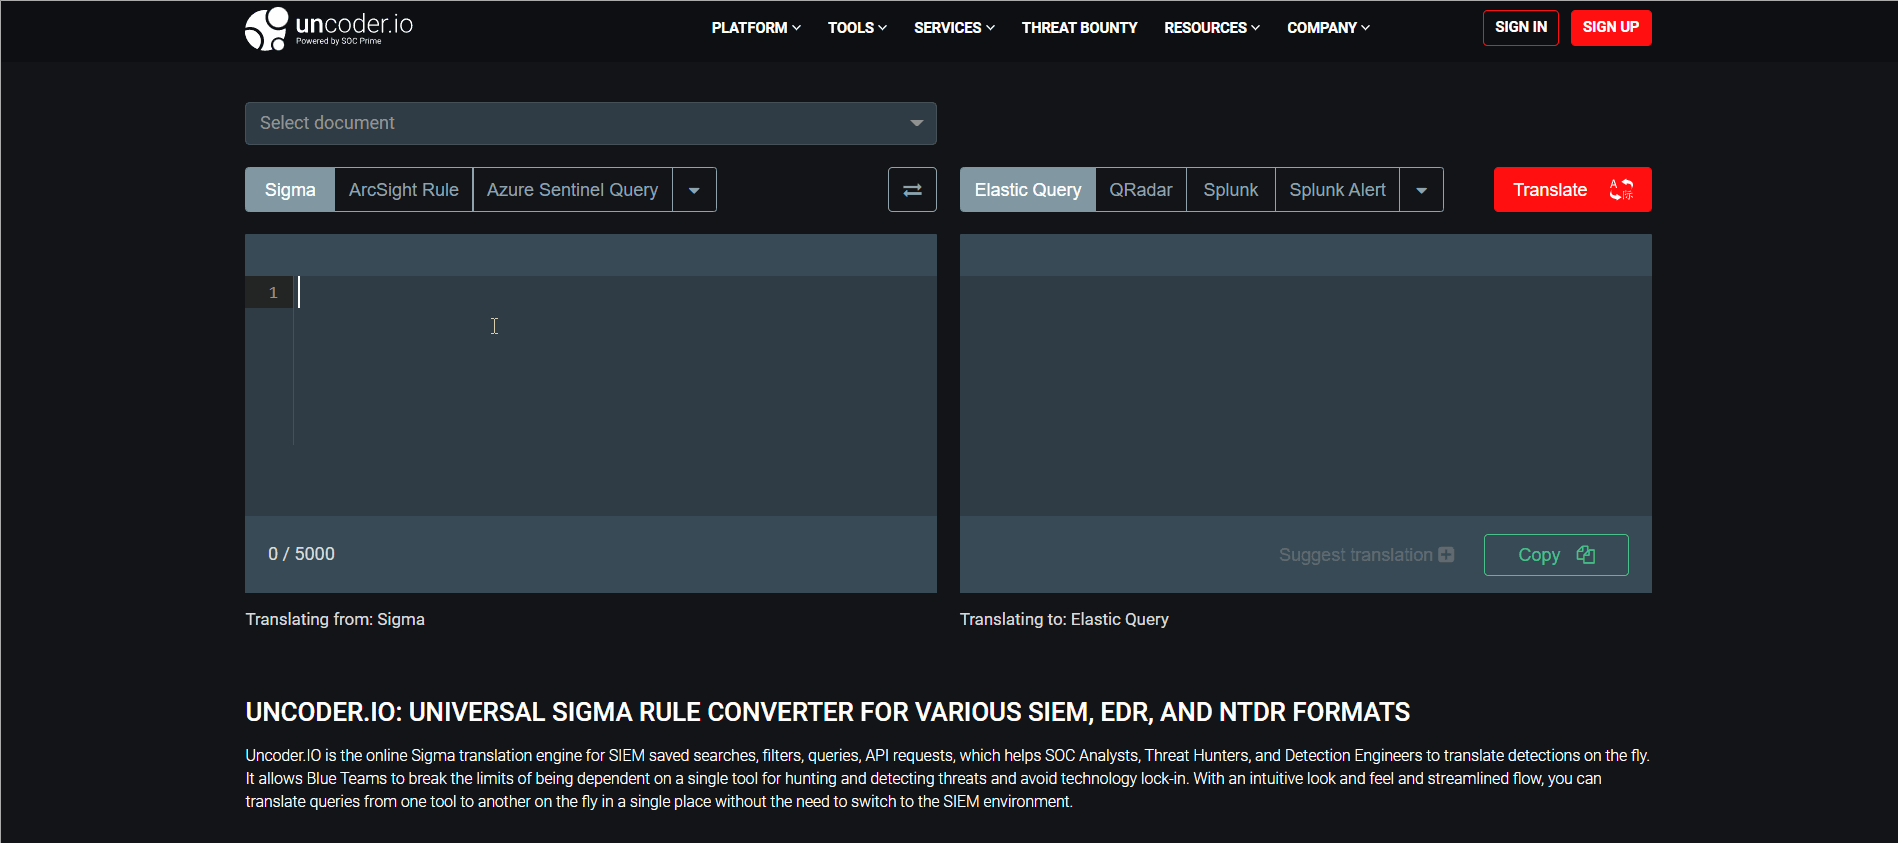Click the red Translate button
Viewport: 1898px width, 843px height.
click(1573, 190)
